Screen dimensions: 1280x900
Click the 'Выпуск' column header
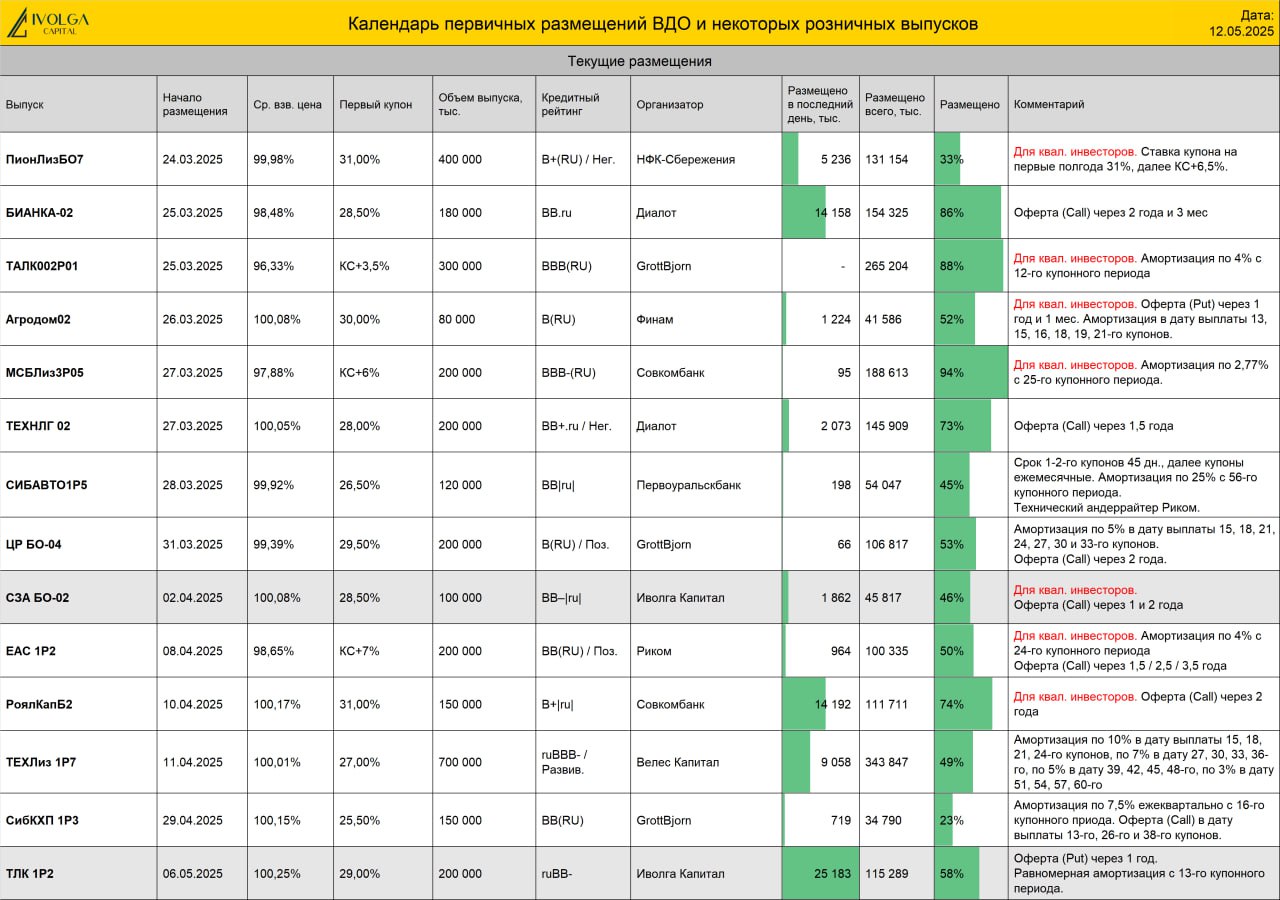point(25,104)
